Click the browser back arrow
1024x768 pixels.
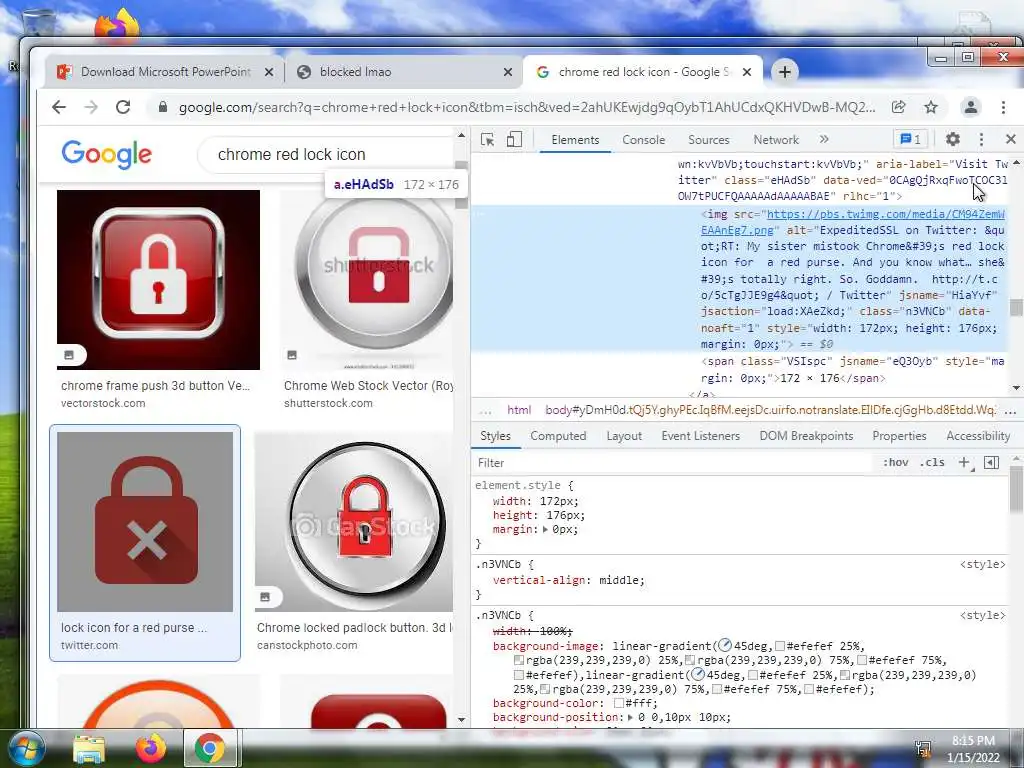(59, 107)
